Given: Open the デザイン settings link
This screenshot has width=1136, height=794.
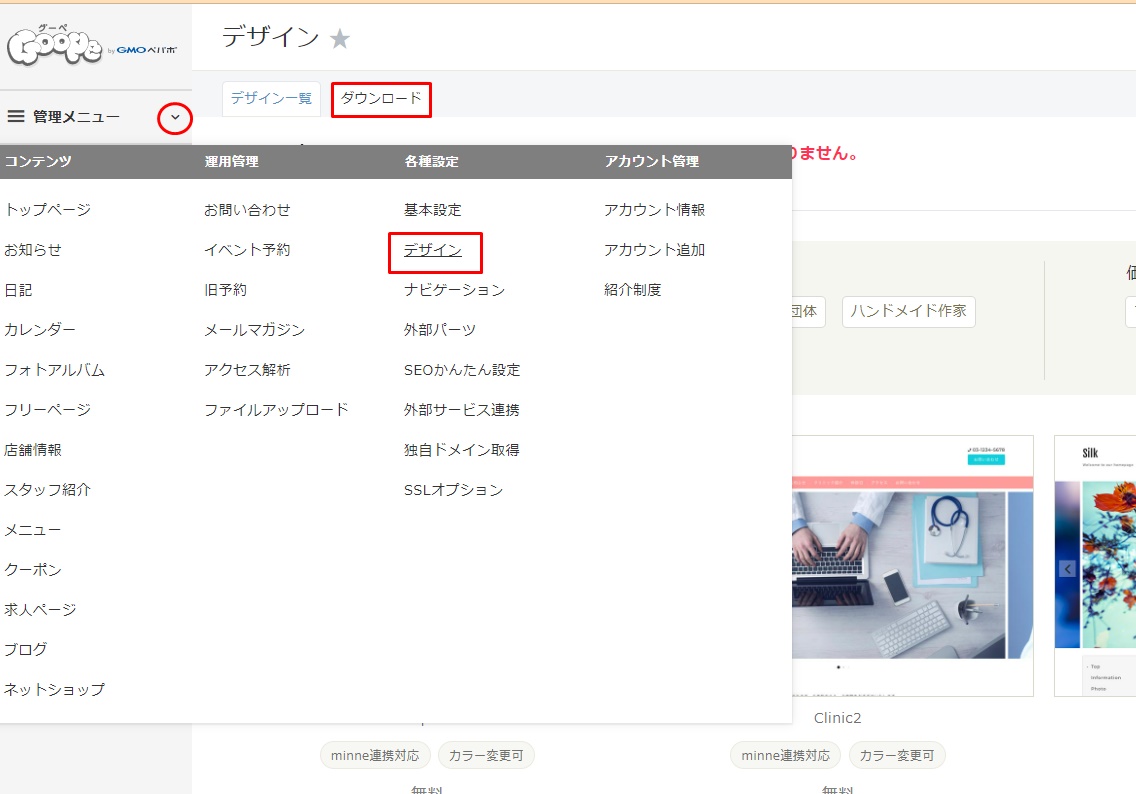Looking at the screenshot, I should pos(433,250).
